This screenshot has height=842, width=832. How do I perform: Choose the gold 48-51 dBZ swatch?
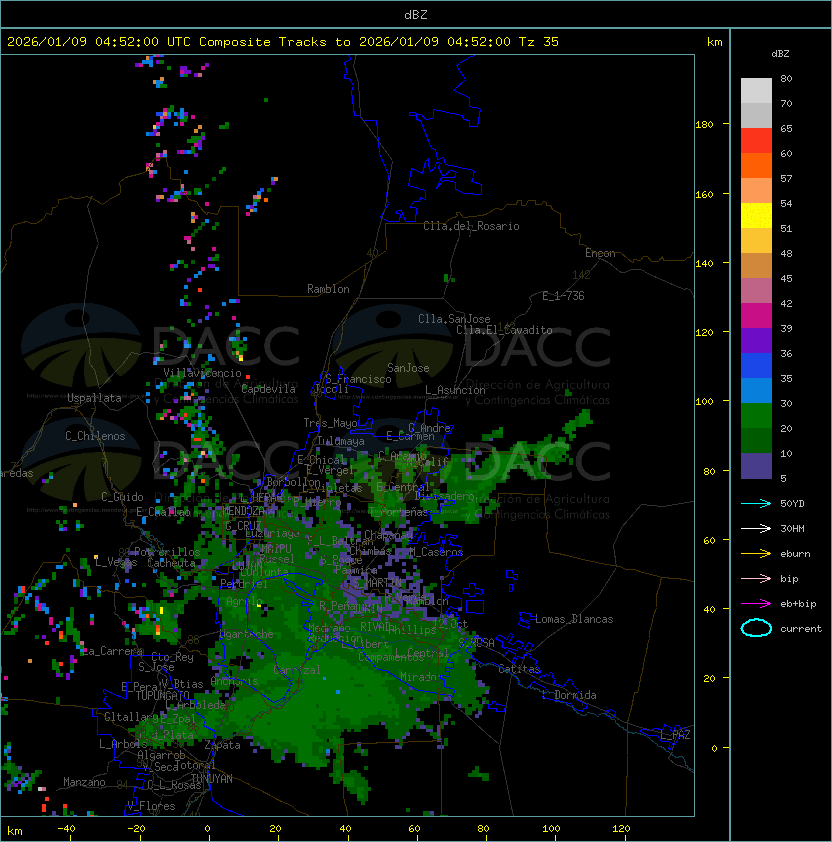(756, 241)
